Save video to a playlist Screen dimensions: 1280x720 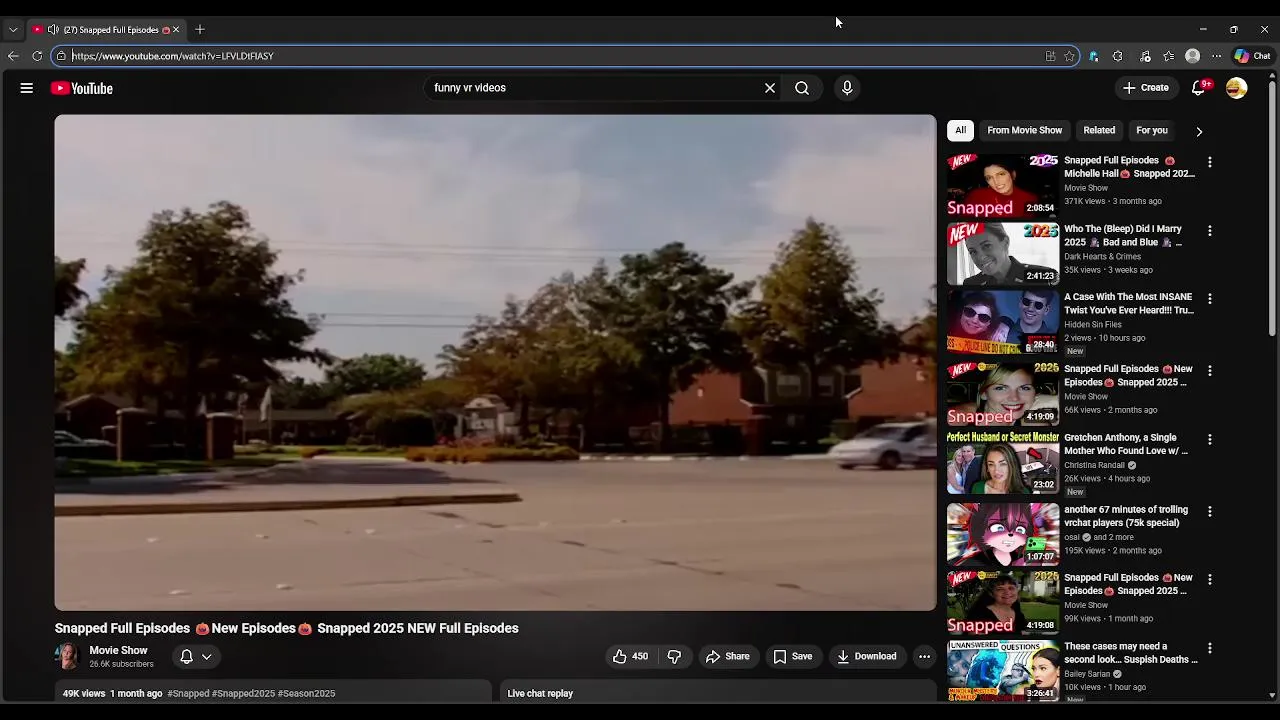coord(793,656)
